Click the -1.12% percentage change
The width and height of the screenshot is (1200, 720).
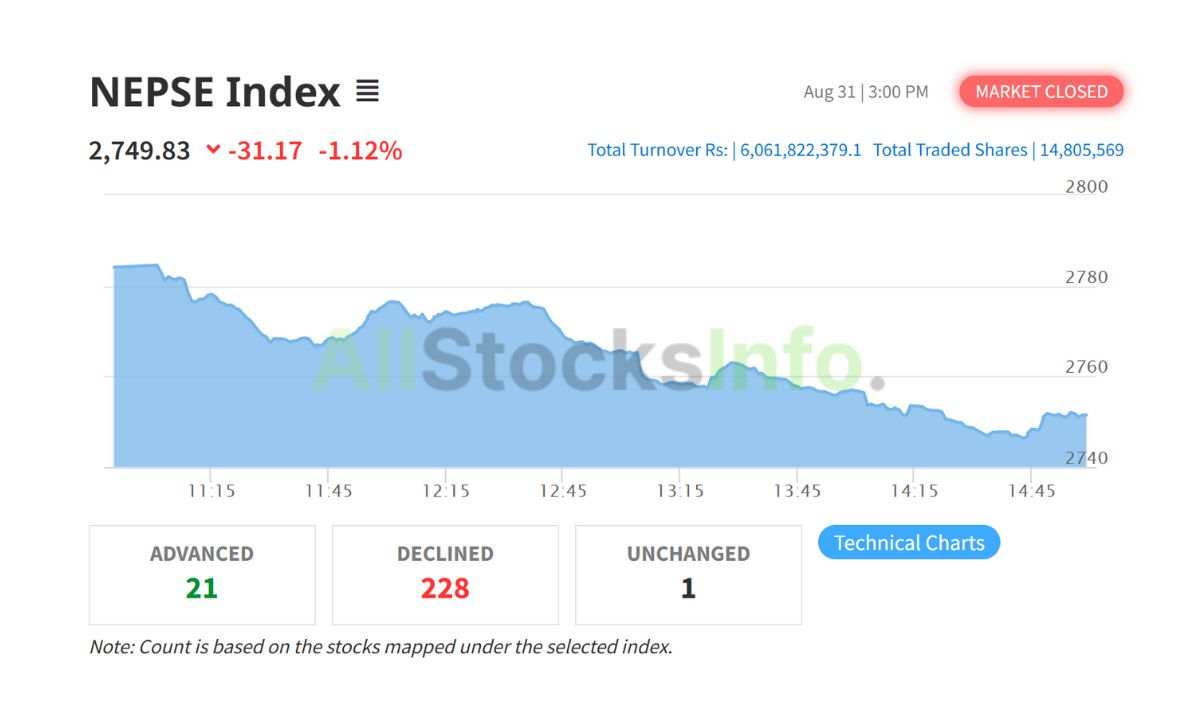(361, 150)
